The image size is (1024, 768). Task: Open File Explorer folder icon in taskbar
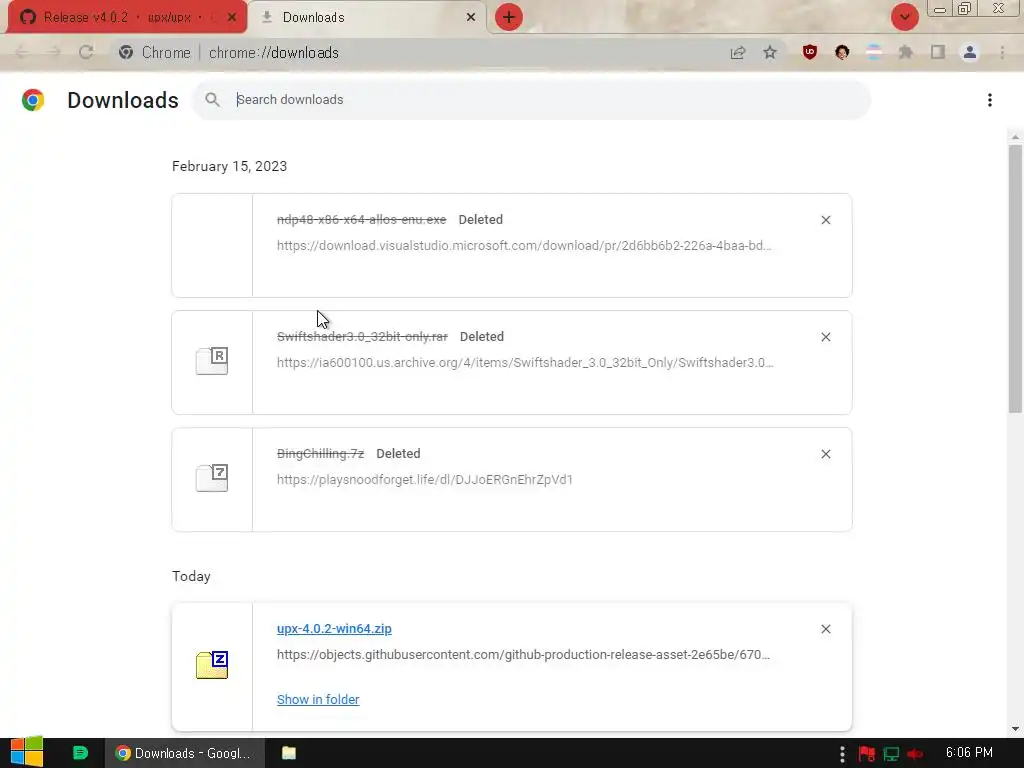coord(289,753)
